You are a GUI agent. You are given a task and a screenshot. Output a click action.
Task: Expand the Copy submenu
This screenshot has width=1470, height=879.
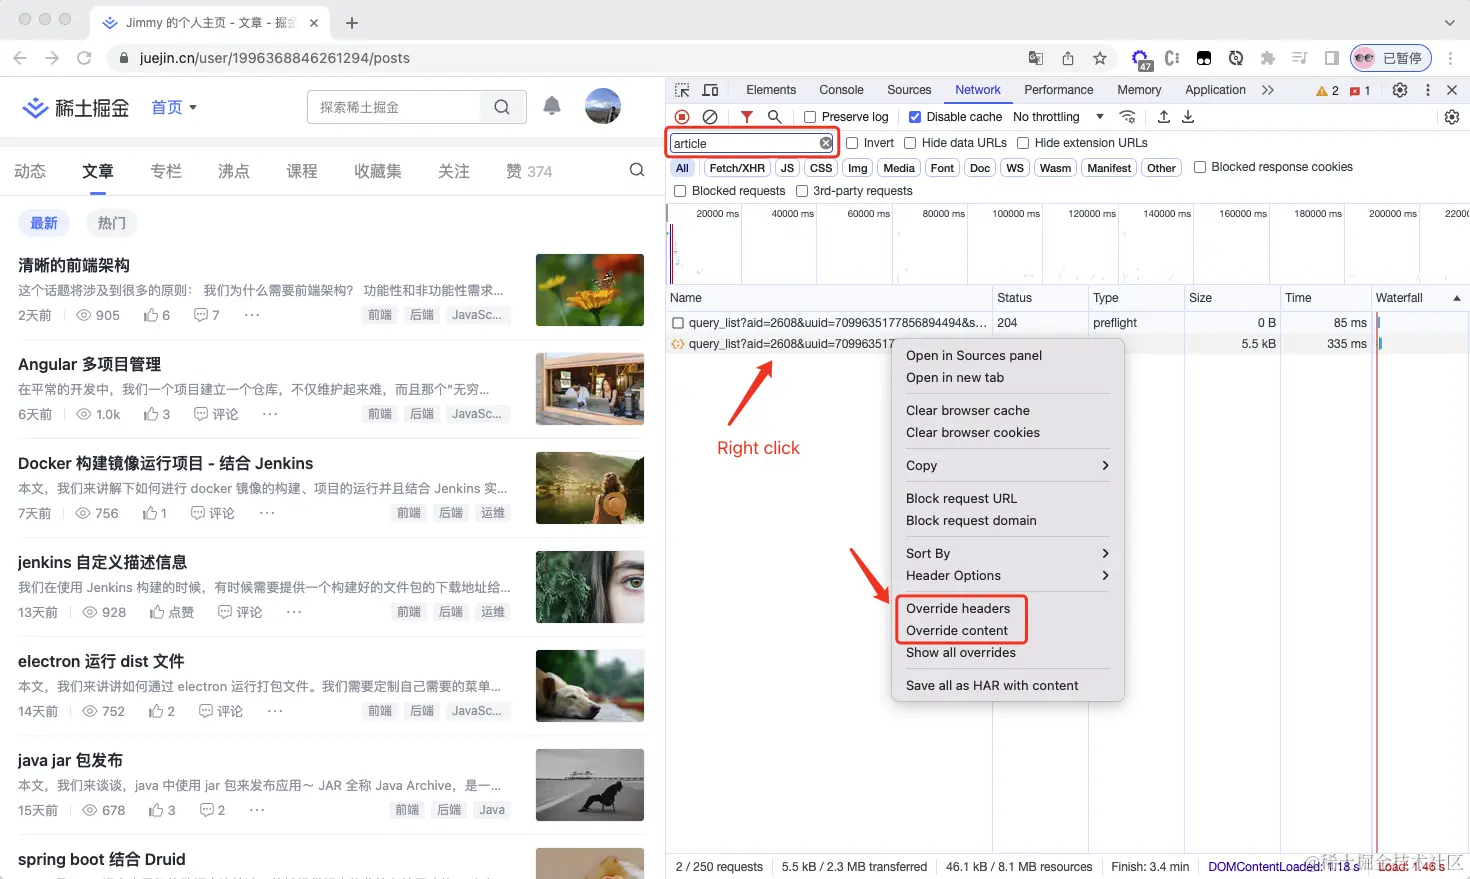click(x=1008, y=466)
